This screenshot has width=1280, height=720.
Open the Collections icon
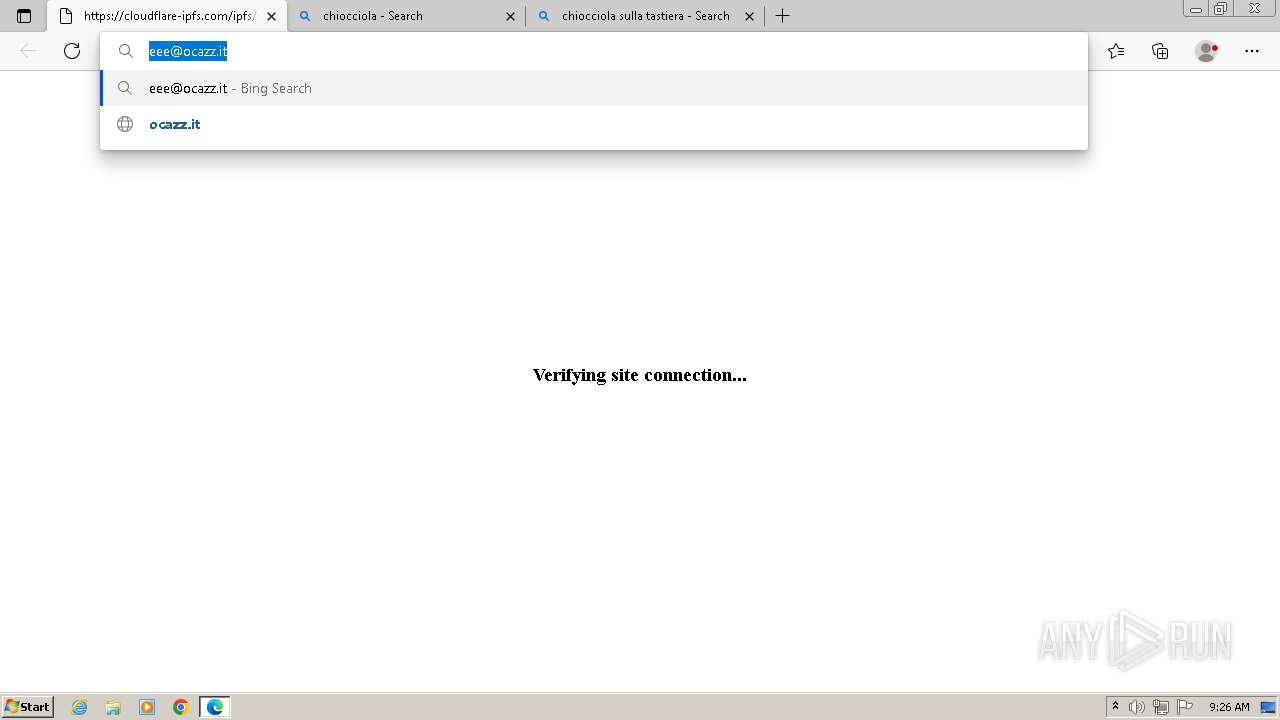1160,51
